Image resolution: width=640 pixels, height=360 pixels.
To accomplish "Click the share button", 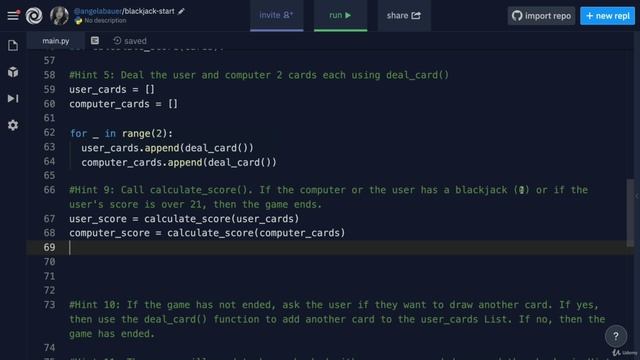I will 404,16.
